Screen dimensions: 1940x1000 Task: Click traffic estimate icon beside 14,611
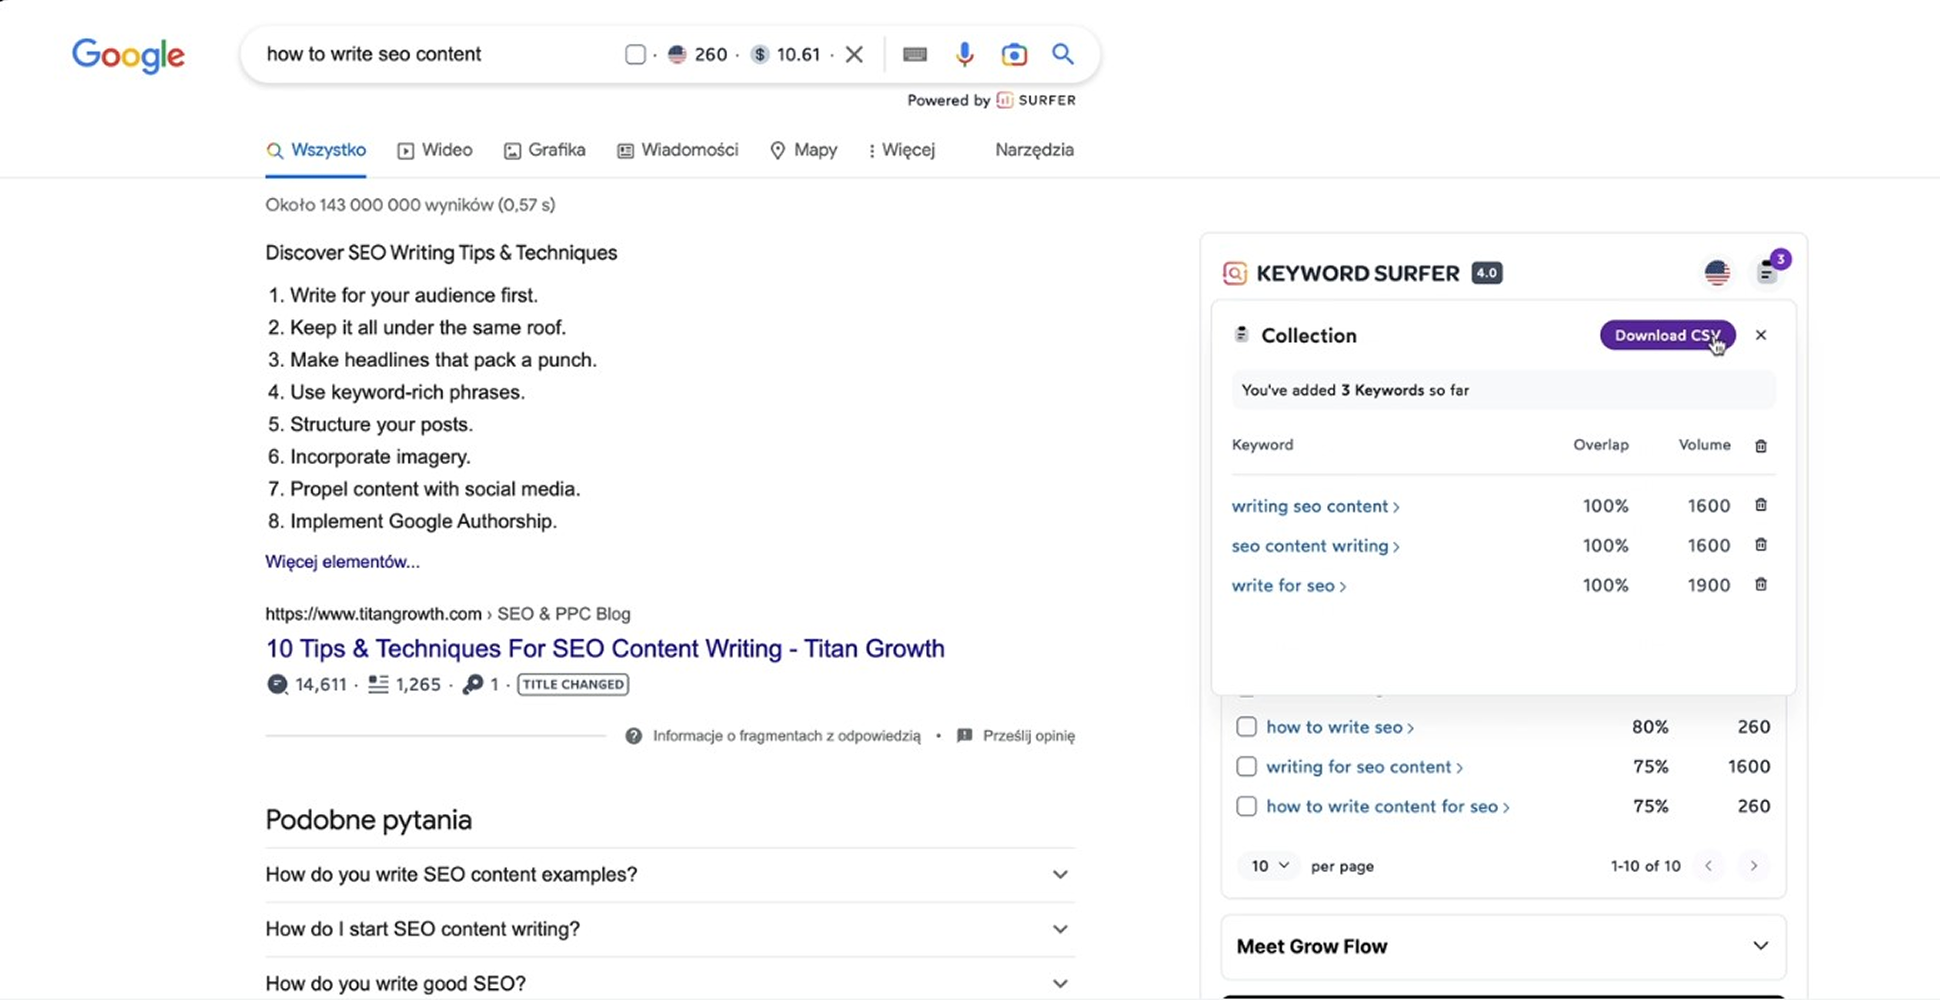coord(277,684)
